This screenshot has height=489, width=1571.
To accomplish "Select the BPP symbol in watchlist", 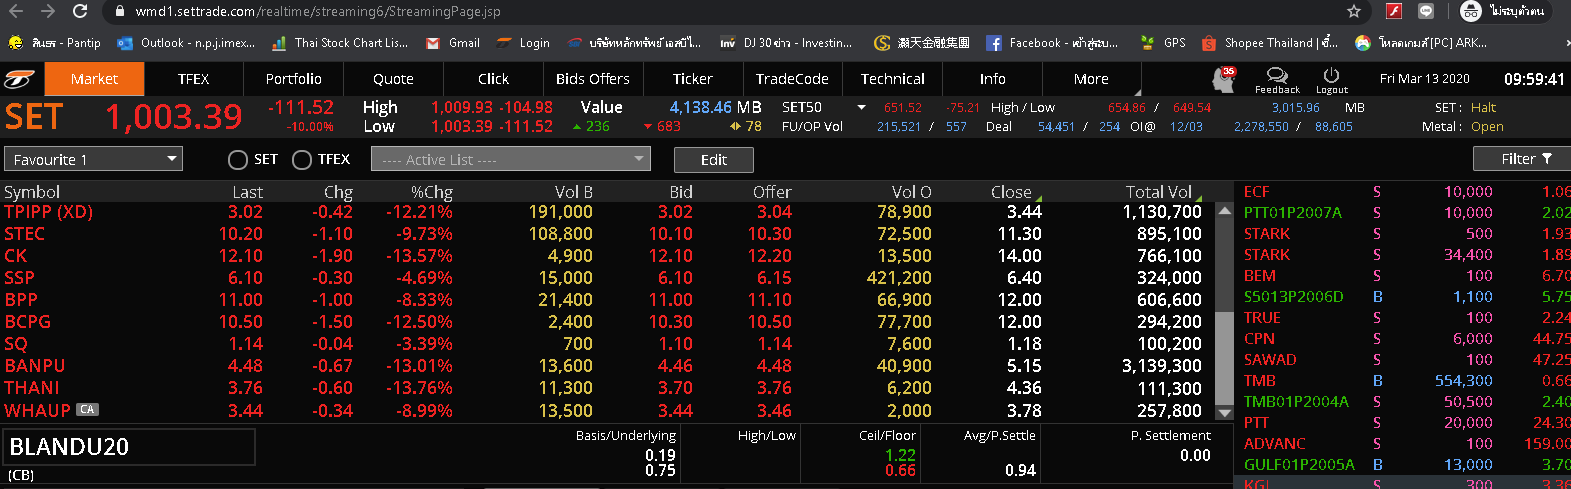I will [21, 300].
